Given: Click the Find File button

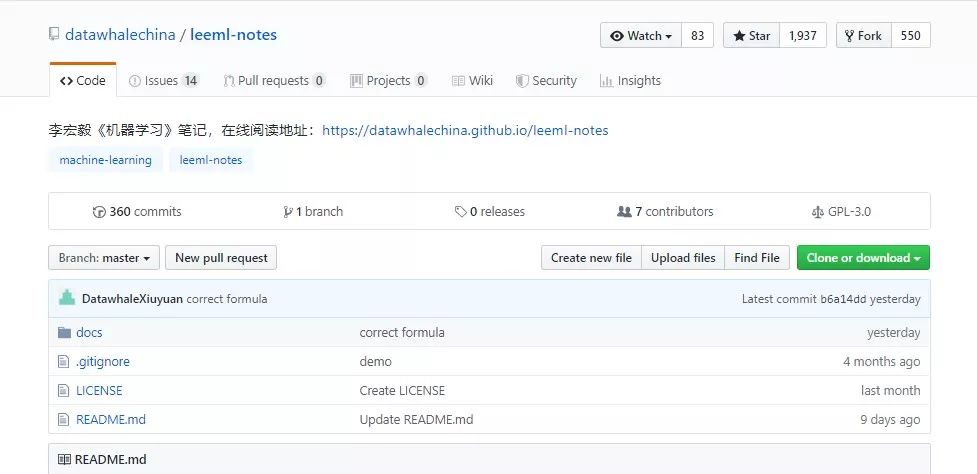Looking at the screenshot, I should click(x=757, y=258).
